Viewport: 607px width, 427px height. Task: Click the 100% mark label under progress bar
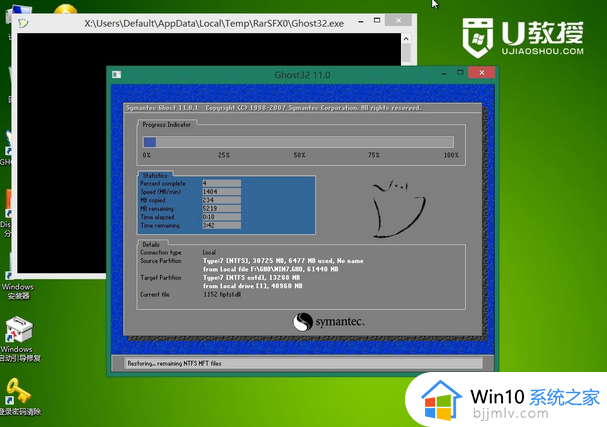[x=451, y=155]
